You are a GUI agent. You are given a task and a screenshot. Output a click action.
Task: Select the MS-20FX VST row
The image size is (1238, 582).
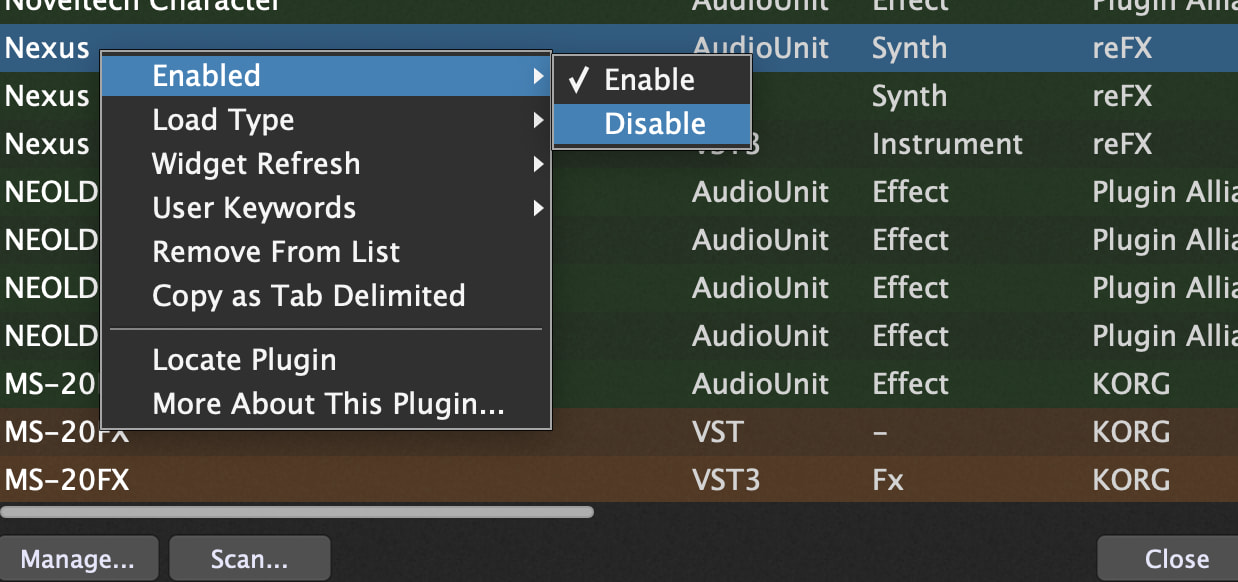(x=720, y=432)
